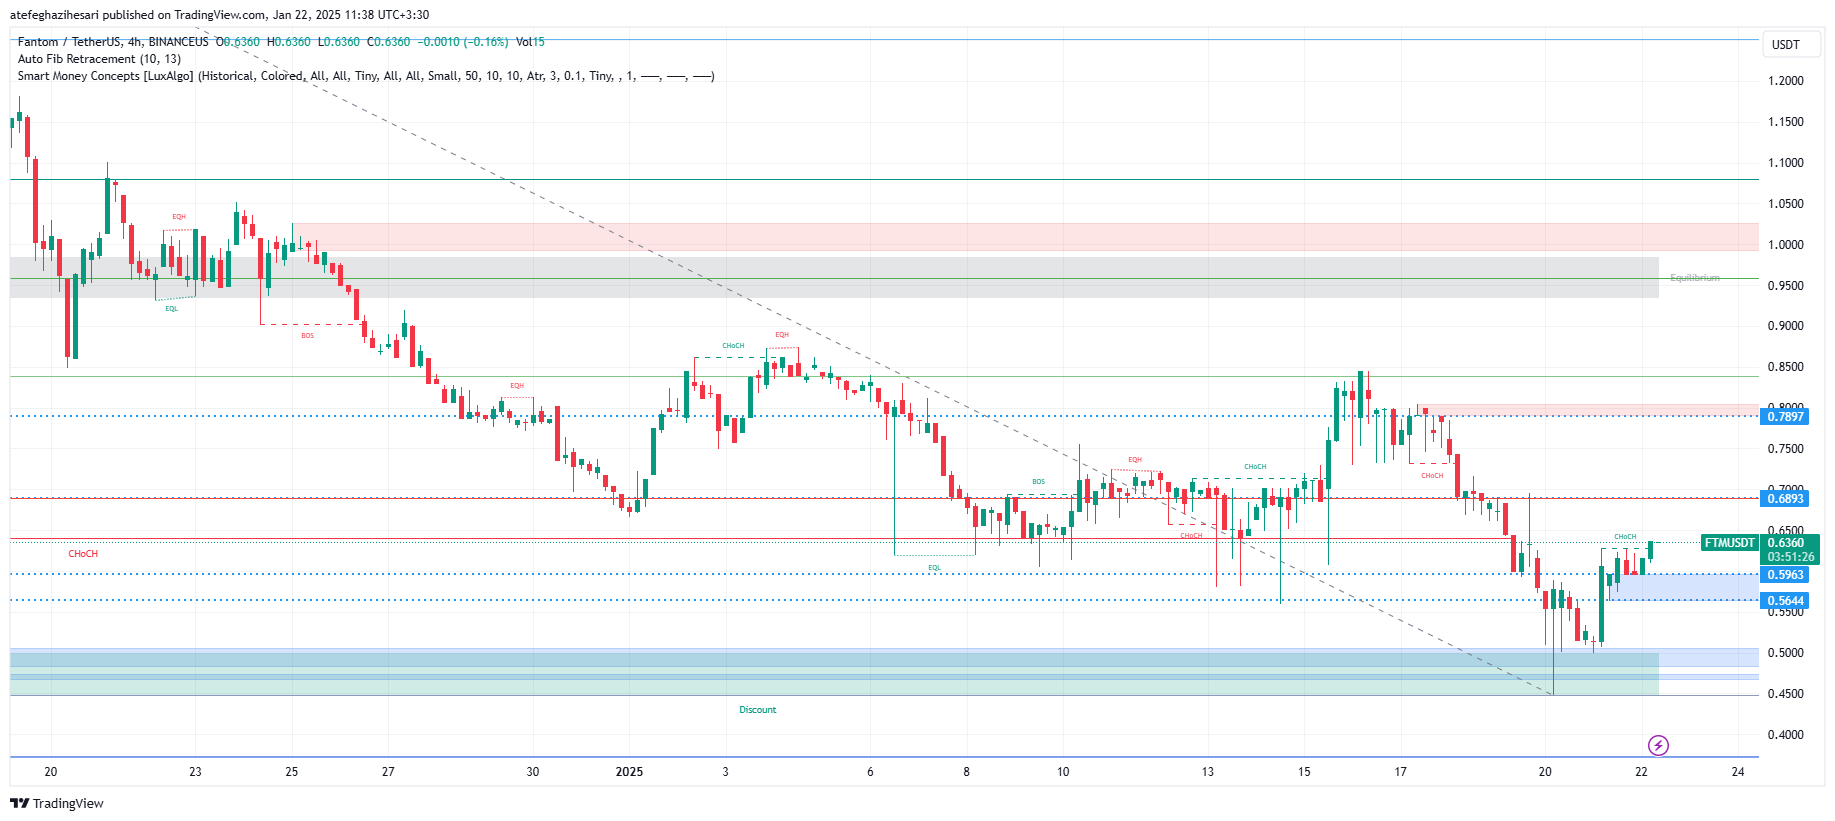Click the Auto Fib Retracement indicator legend
The width and height of the screenshot is (1835, 821).
[99, 59]
